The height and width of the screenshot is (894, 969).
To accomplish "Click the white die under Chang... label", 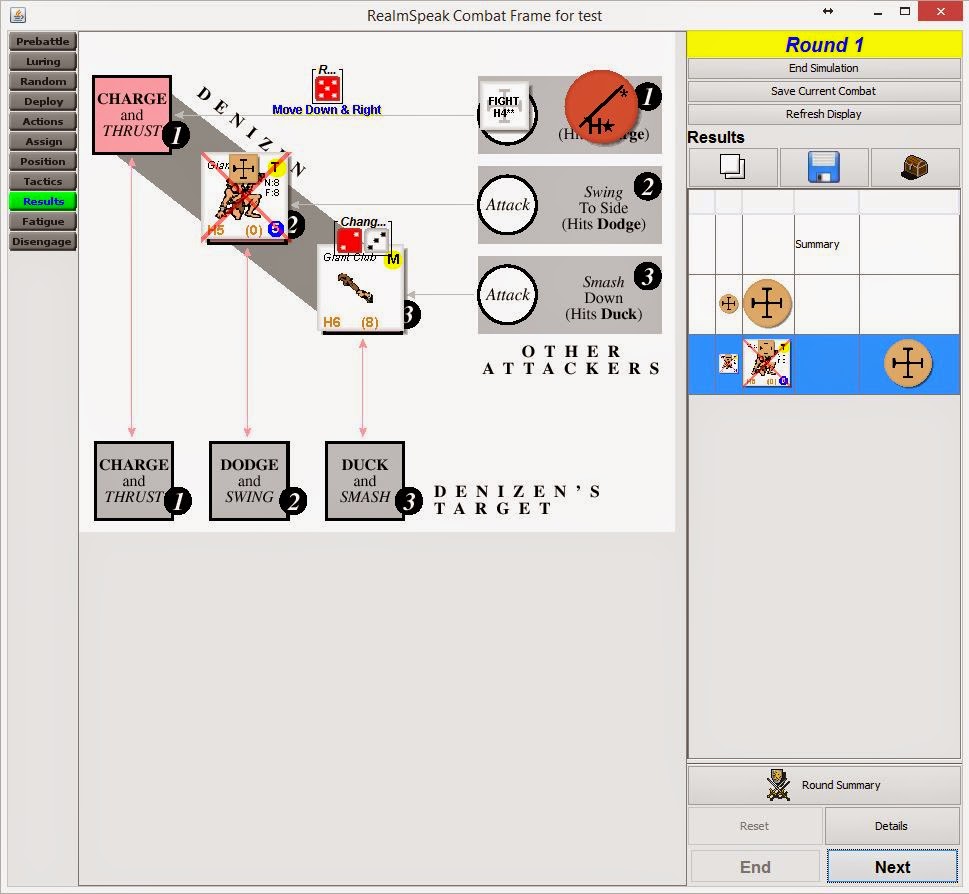I will [378, 241].
